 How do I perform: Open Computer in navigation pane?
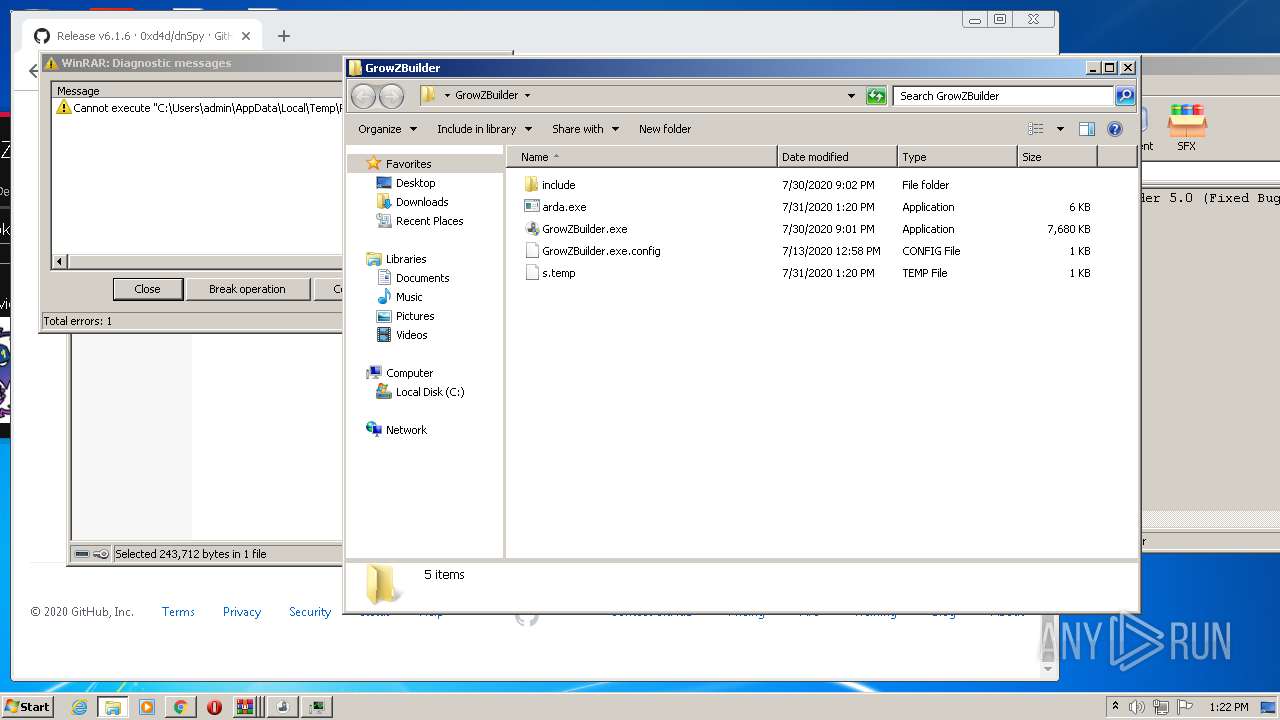409,373
